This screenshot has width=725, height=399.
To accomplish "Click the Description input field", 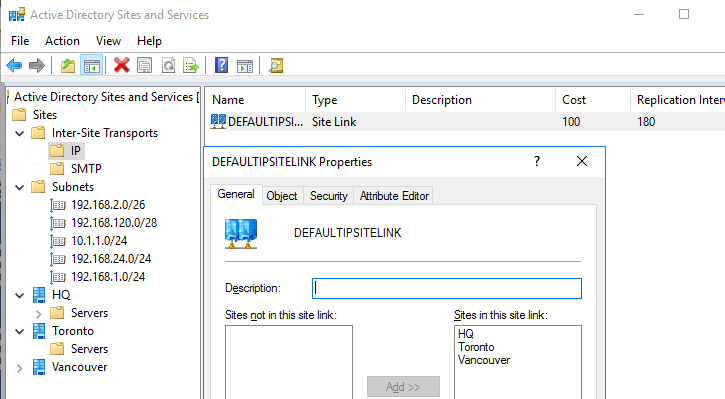I will click(x=447, y=289).
